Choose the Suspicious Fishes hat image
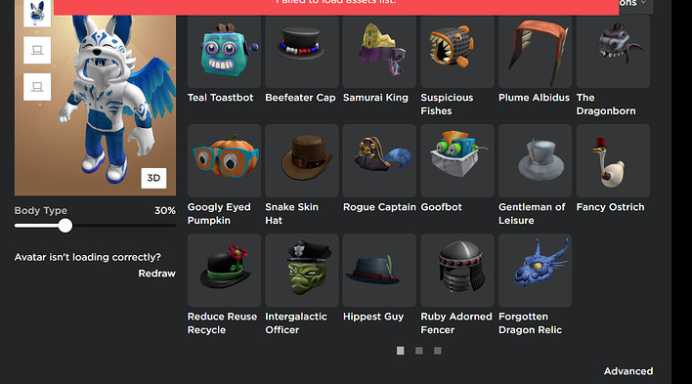The image size is (692, 384). point(457,51)
